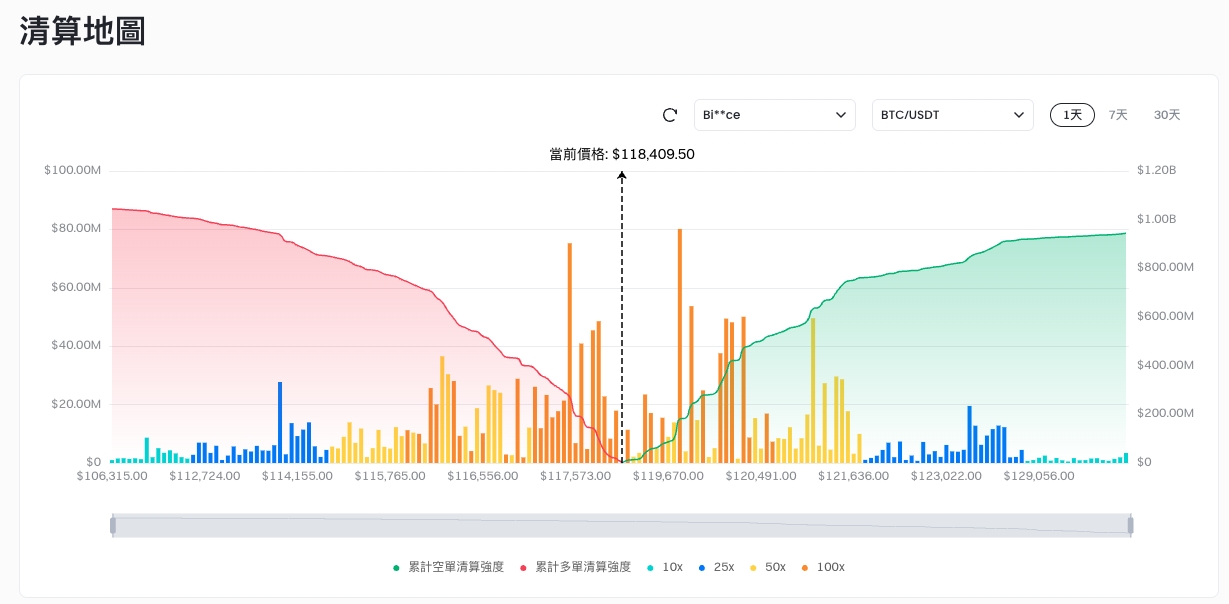Click the right handle of the range slider
The width and height of the screenshot is (1229, 604).
click(1130, 525)
